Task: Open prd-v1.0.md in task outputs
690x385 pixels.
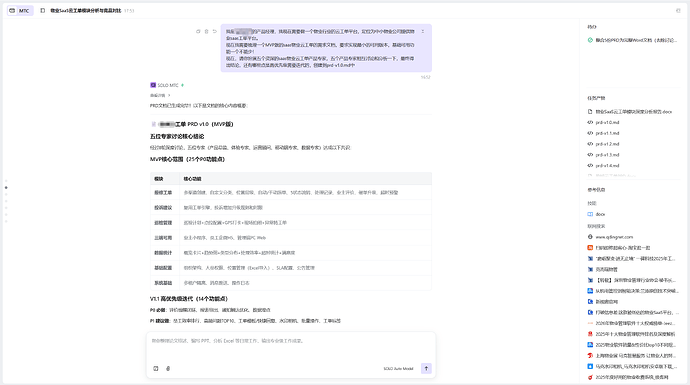Action: click(603, 122)
